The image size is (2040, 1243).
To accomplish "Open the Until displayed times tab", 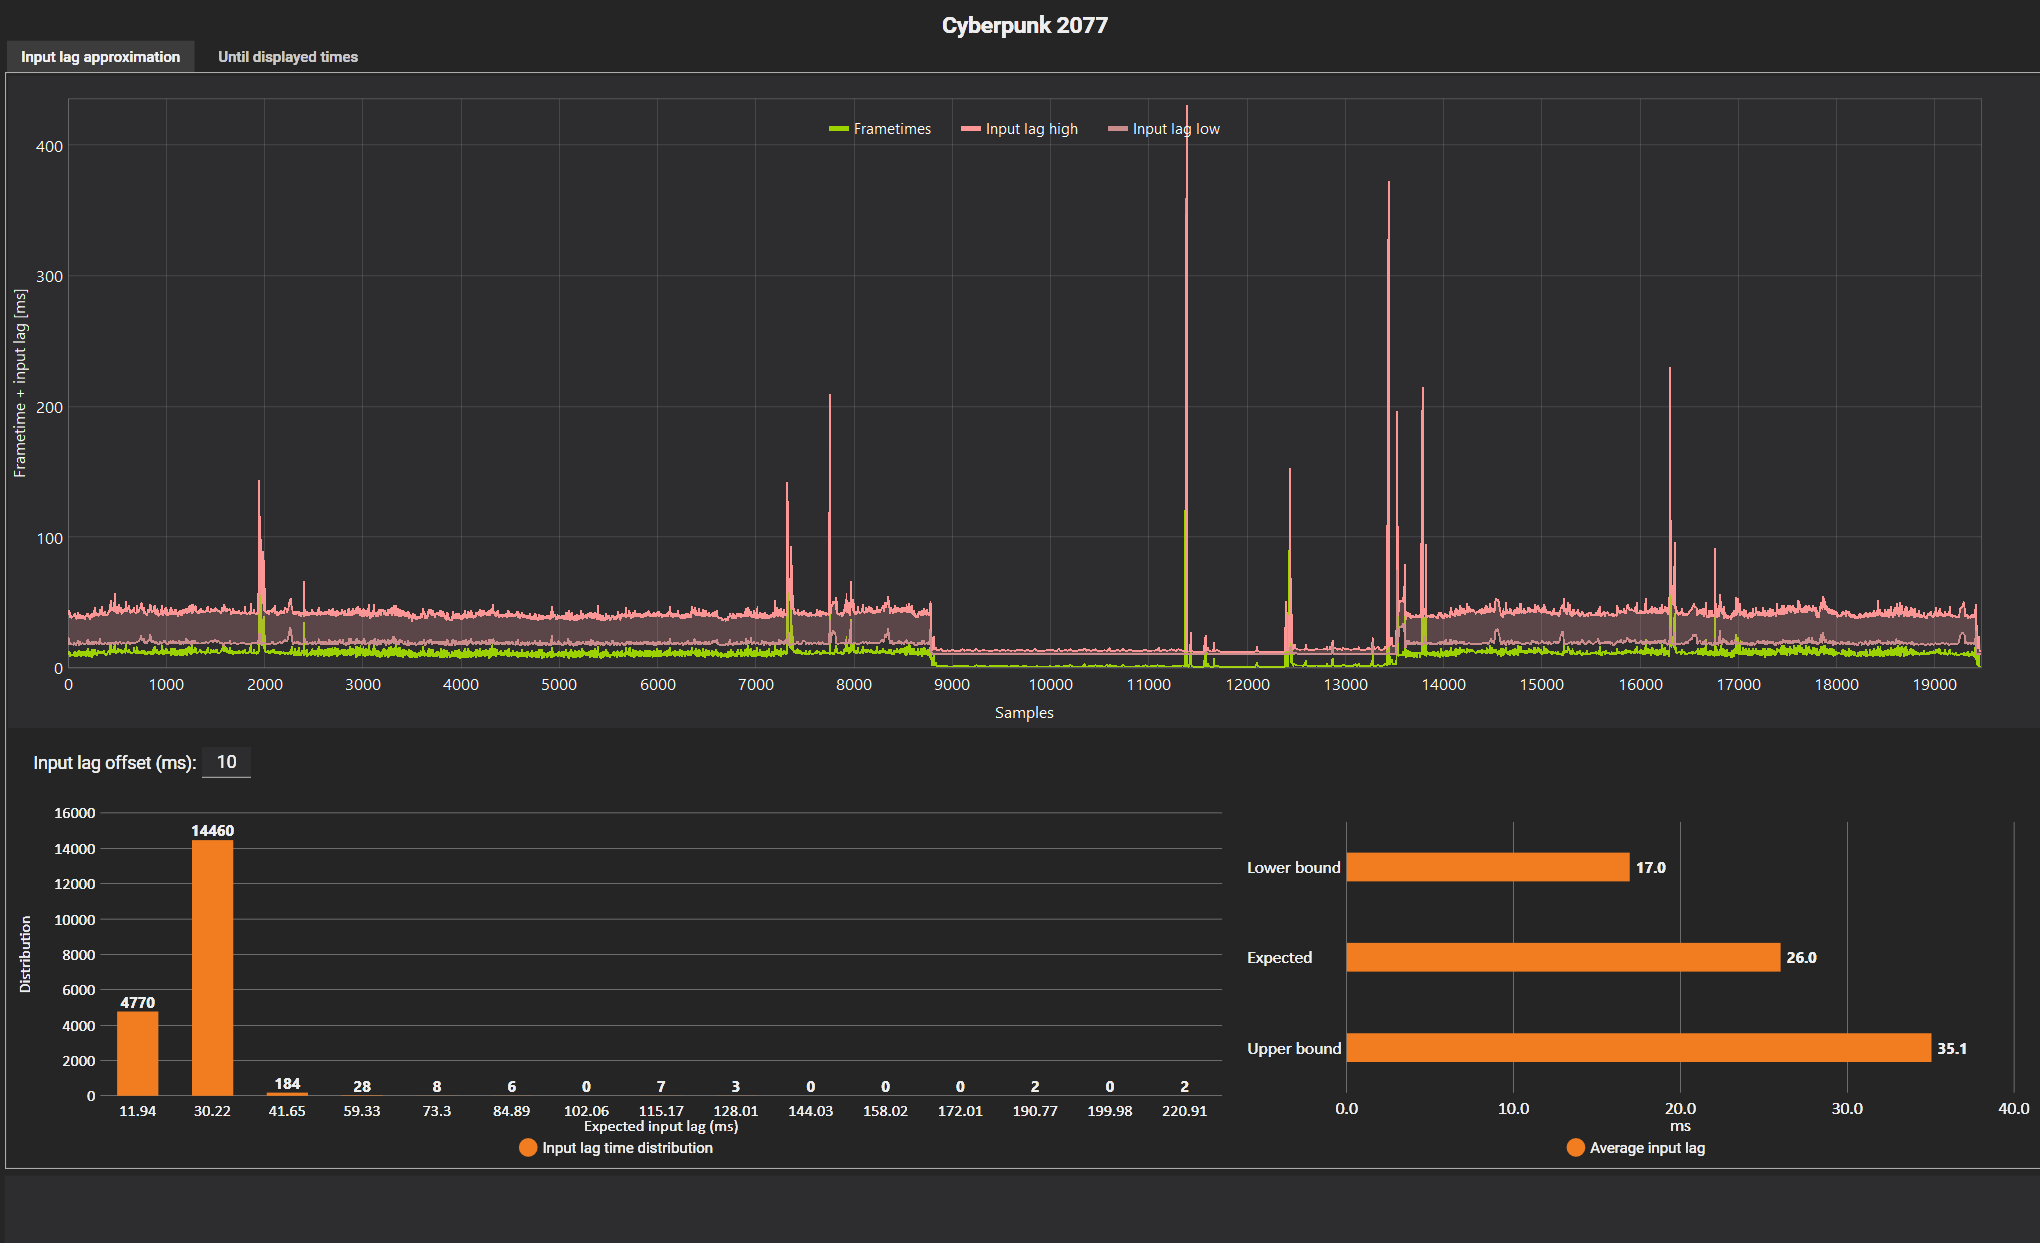I will (287, 57).
